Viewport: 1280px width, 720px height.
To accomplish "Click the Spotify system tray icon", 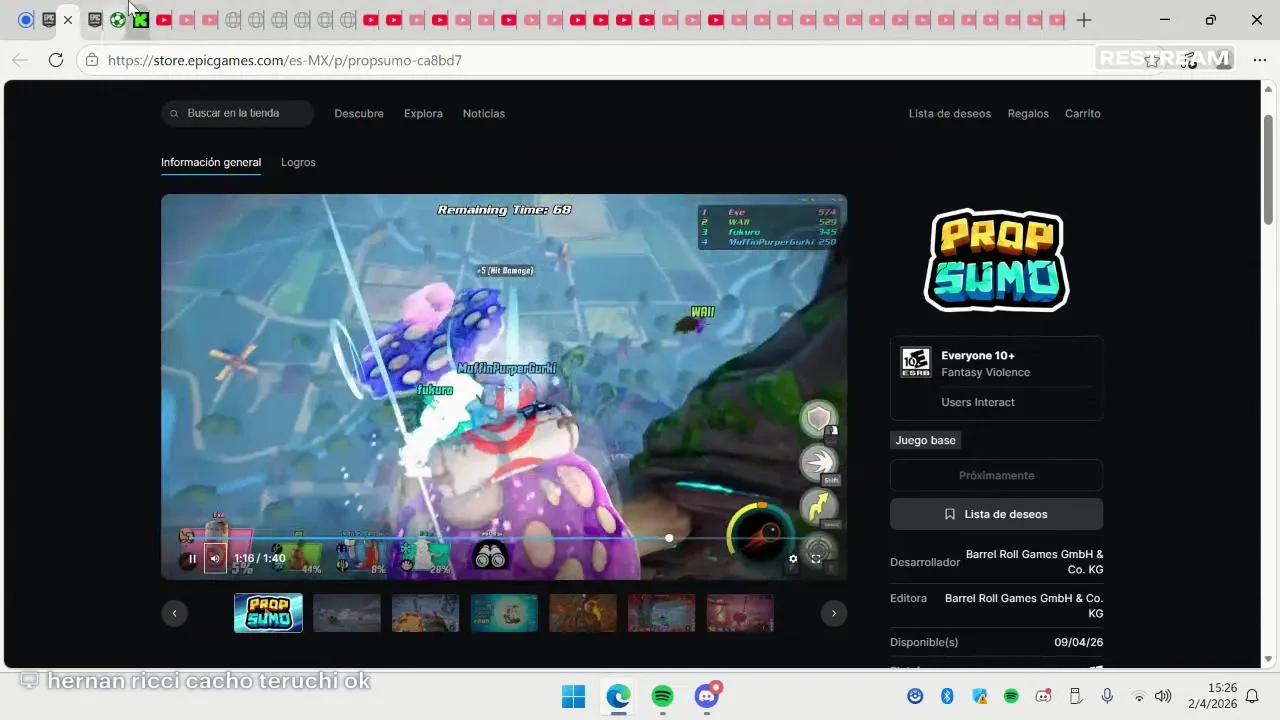I will coord(1011,696).
